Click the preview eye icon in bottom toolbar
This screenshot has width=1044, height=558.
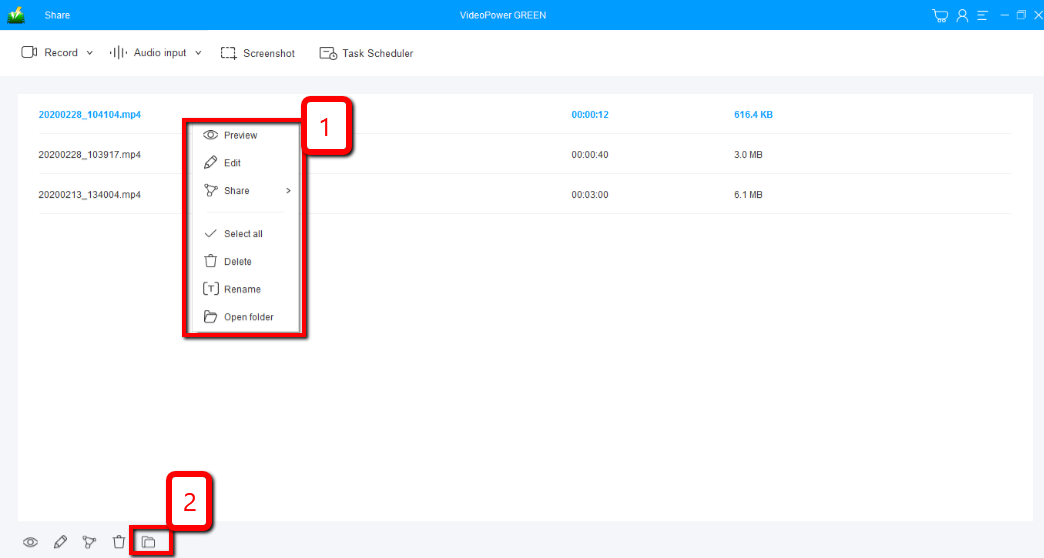coord(31,542)
